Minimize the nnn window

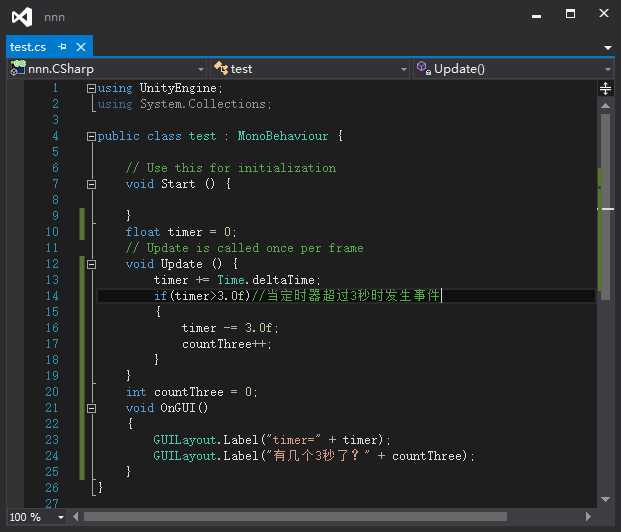(536, 16)
